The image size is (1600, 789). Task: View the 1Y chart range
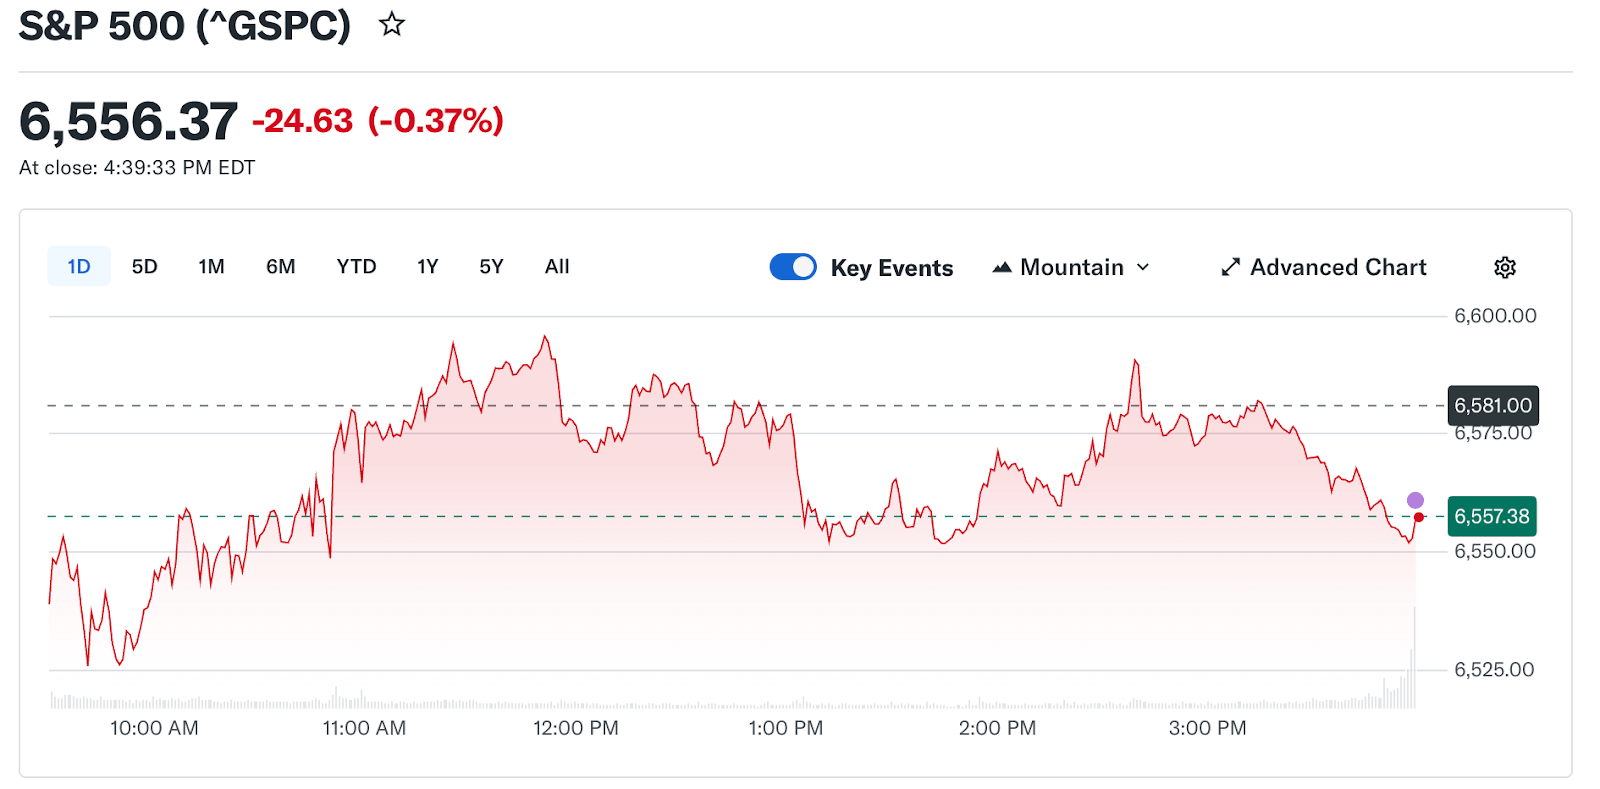click(428, 267)
